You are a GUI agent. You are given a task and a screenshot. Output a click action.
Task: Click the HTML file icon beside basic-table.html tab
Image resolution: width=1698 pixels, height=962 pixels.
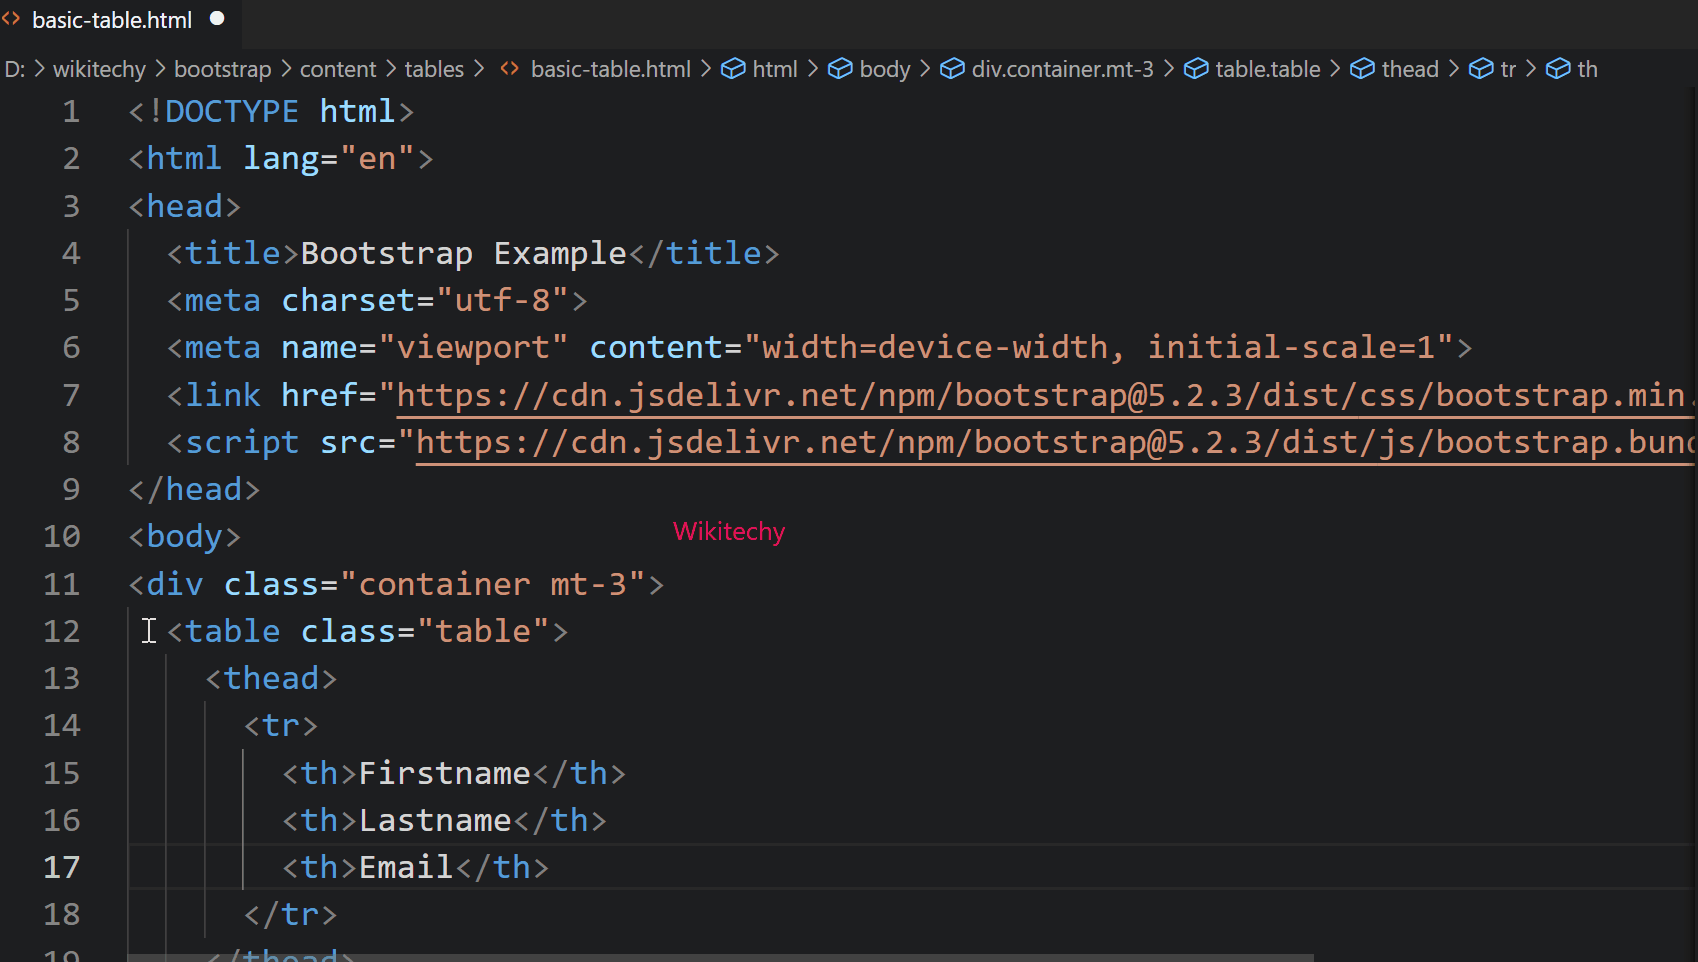(14, 20)
